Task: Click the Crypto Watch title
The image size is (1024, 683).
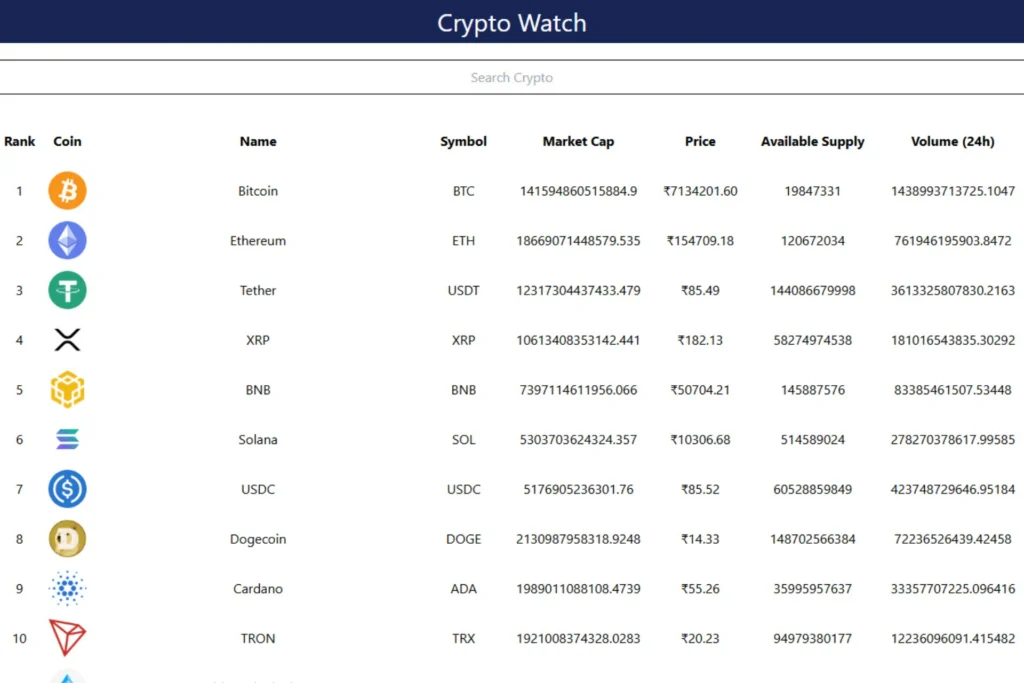Action: point(512,23)
